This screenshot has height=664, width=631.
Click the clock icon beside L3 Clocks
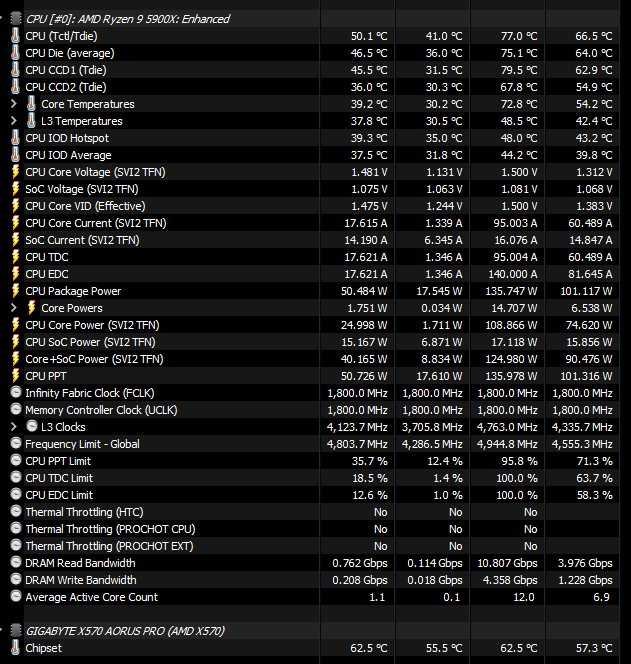coord(32,426)
